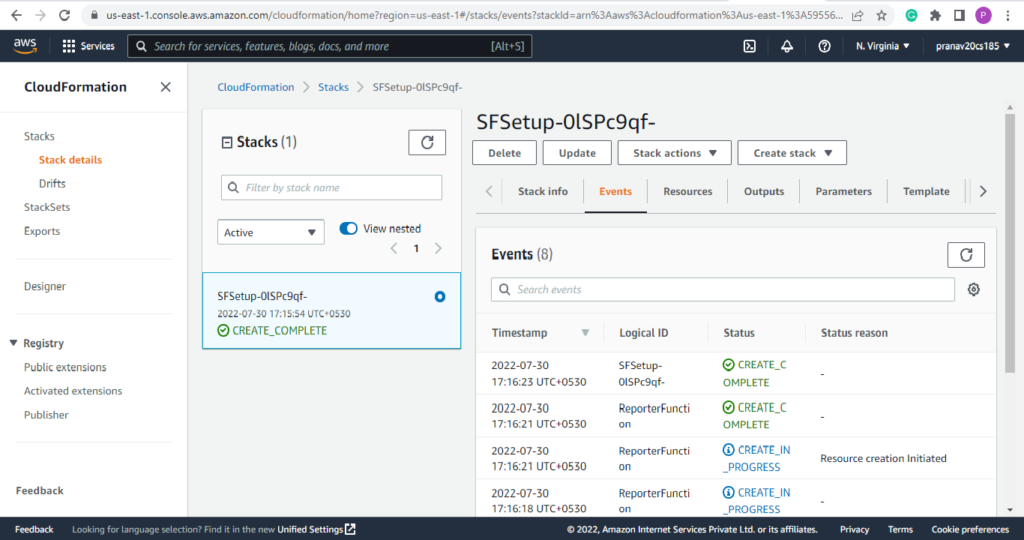1024x540 pixels.
Task: Select the SFSetup-0lSPc9qf- stack radio button
Action: click(x=440, y=296)
